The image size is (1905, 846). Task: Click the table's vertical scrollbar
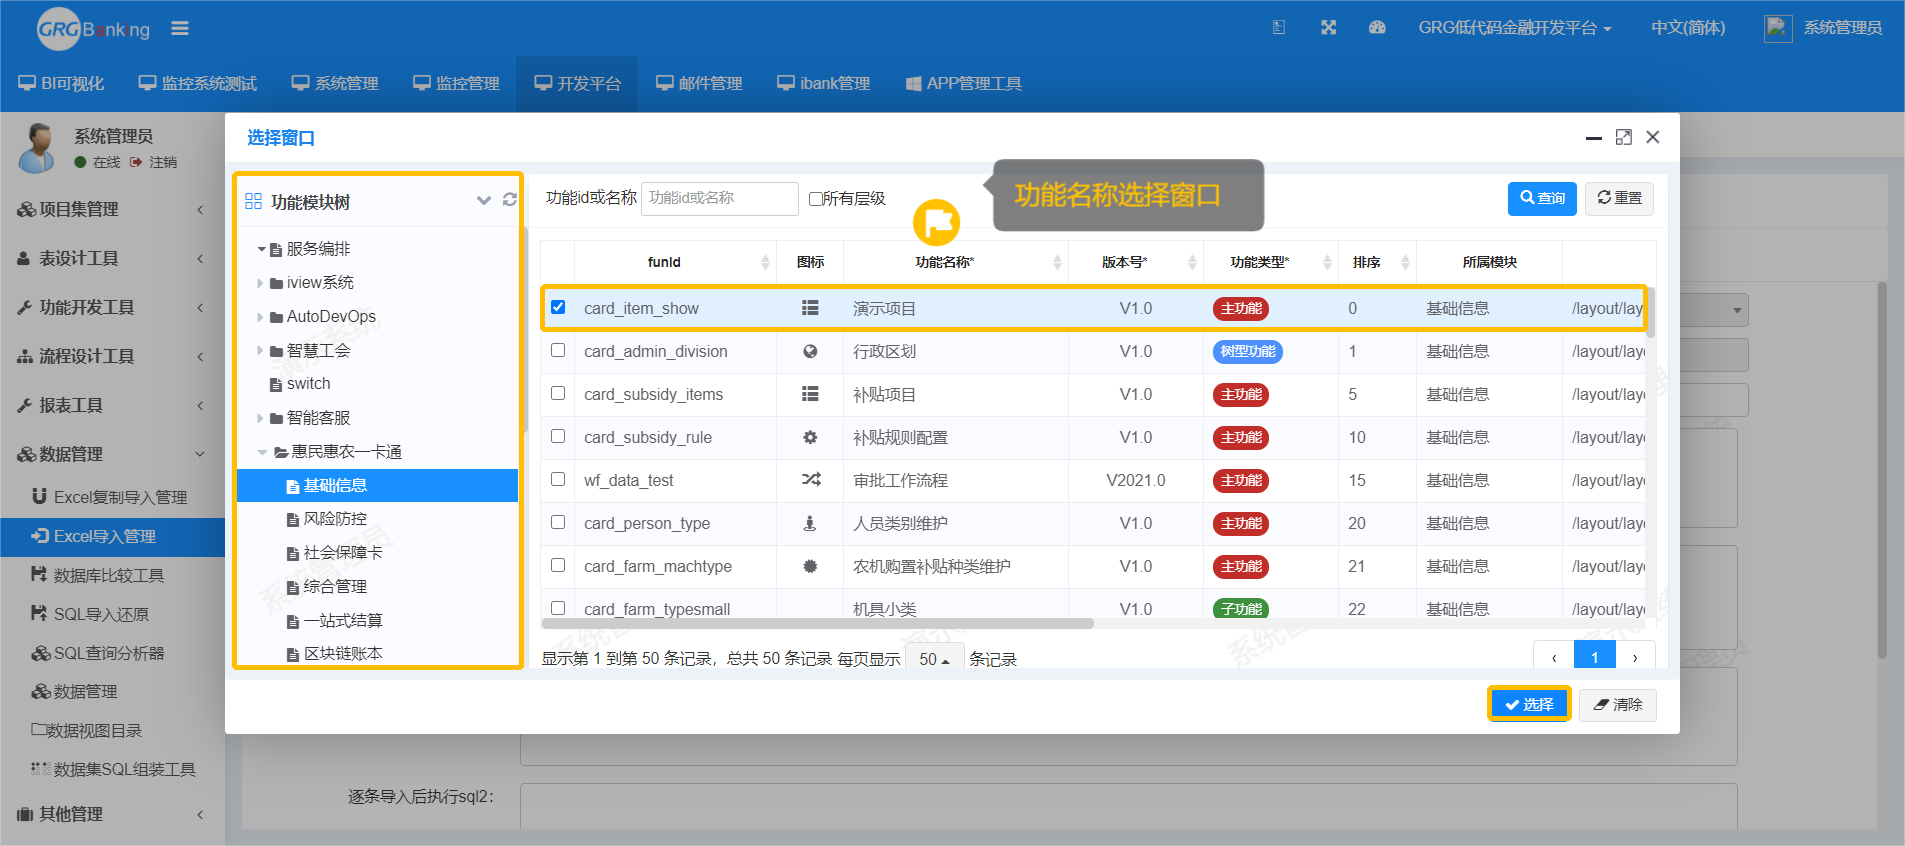click(x=1650, y=313)
